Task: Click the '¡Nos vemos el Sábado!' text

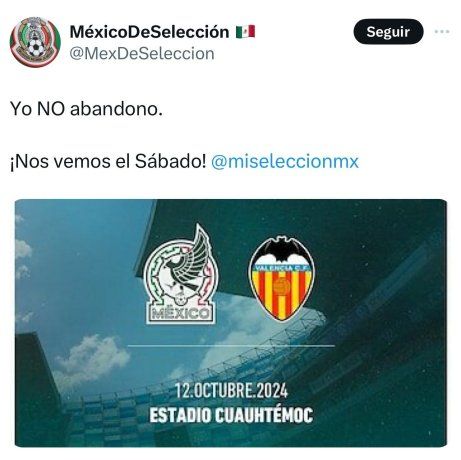Action: click(x=108, y=161)
